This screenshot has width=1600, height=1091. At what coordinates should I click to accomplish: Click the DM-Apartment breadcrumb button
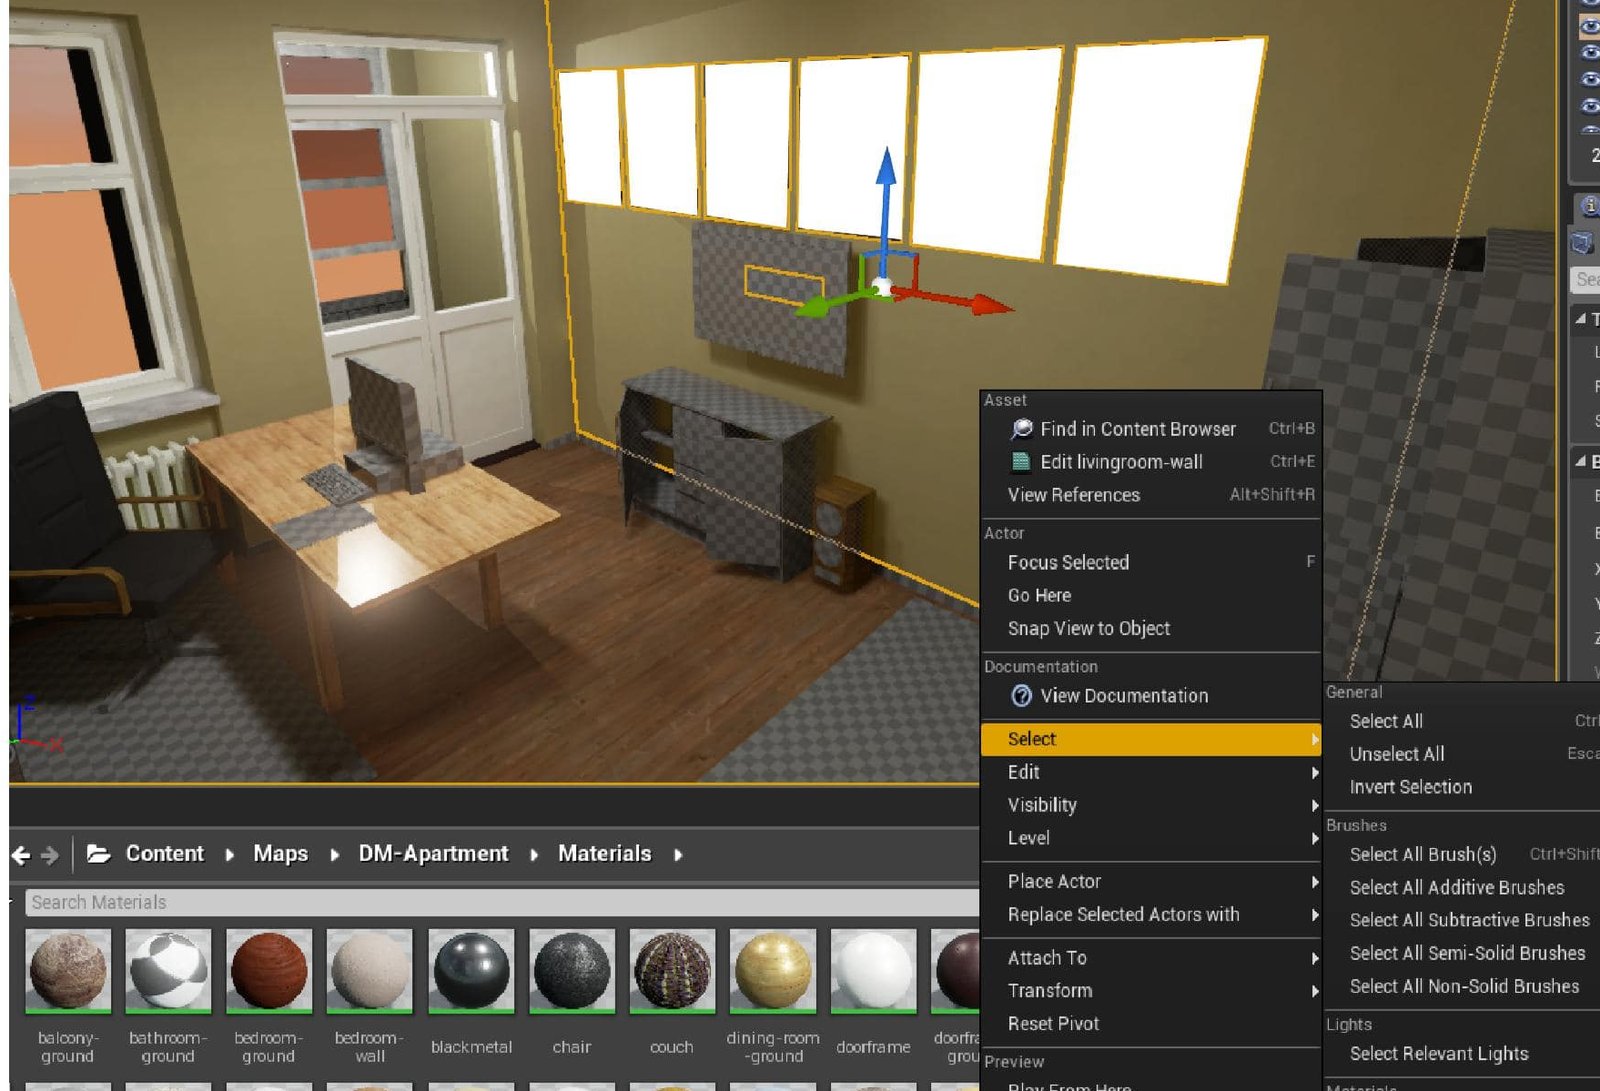(433, 853)
